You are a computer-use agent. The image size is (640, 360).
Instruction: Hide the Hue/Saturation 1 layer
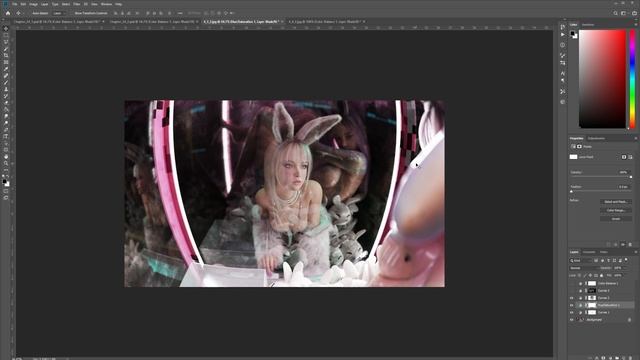click(571, 305)
